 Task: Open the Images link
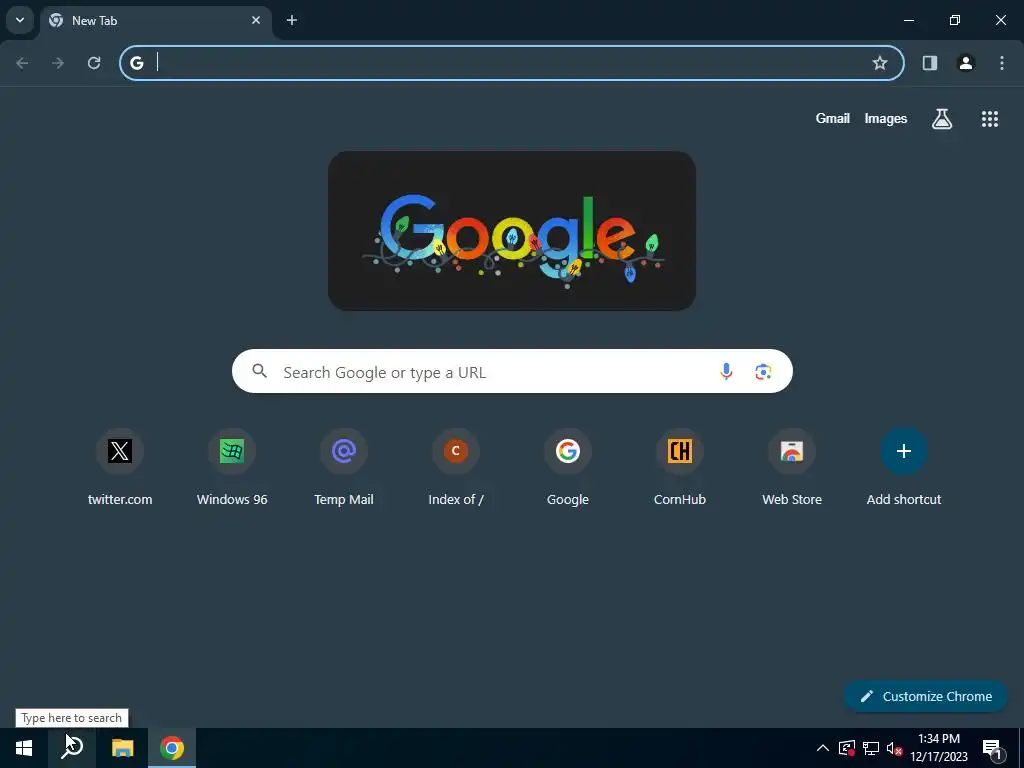(x=886, y=118)
